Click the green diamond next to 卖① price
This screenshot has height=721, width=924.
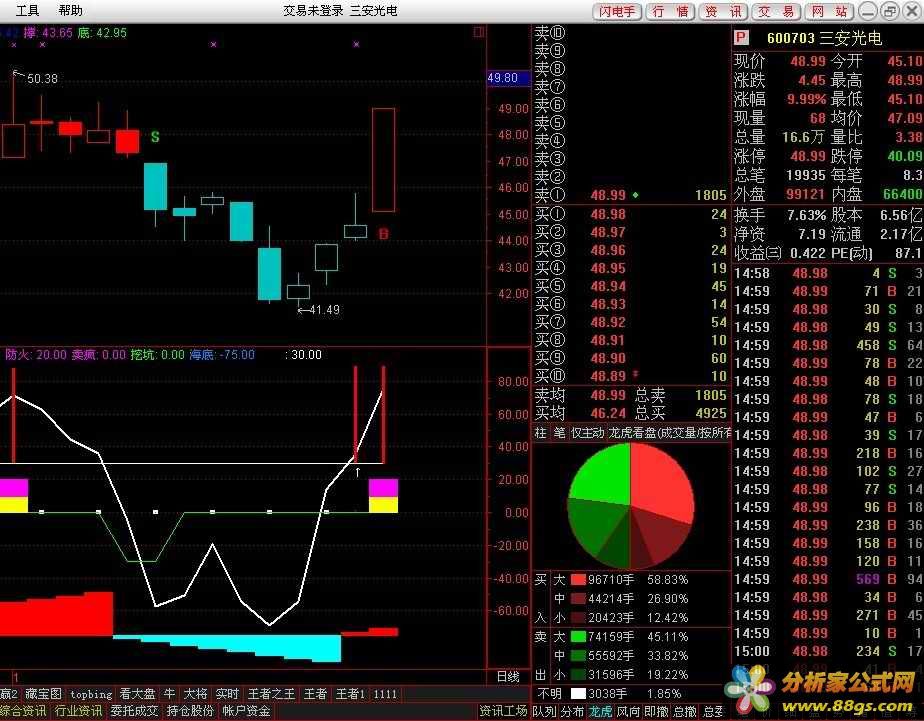coord(635,194)
